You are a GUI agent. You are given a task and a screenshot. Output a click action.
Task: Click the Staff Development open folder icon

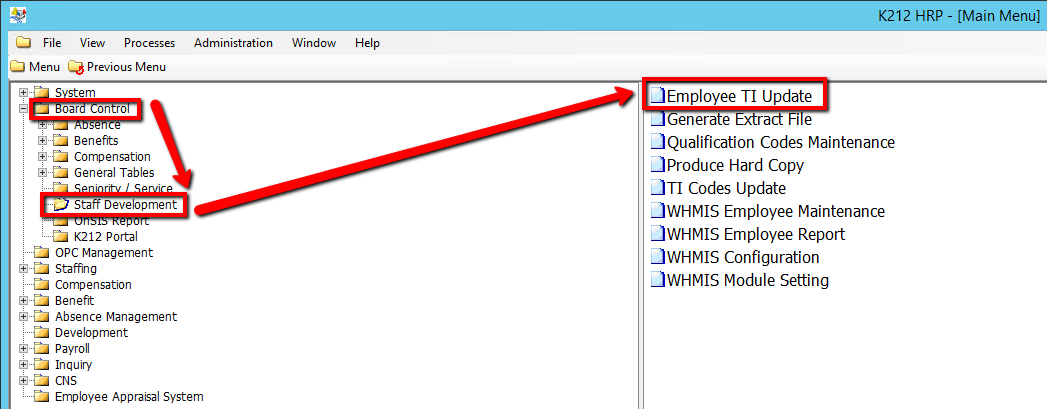(60, 205)
